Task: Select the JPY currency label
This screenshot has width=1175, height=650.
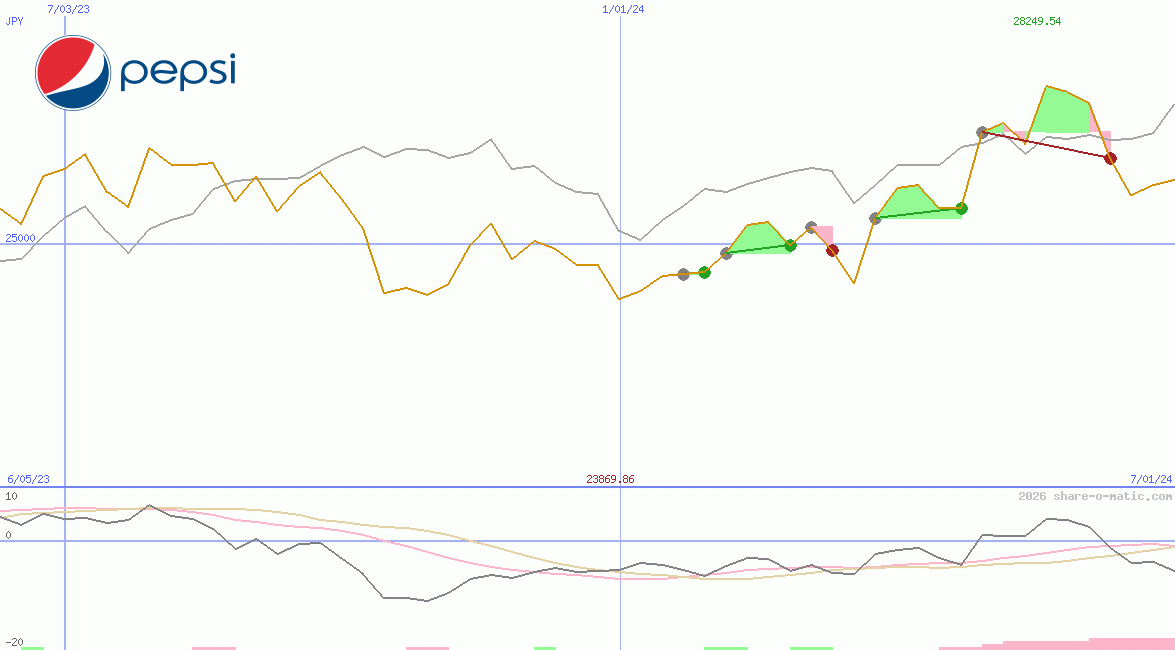Action: (14, 21)
